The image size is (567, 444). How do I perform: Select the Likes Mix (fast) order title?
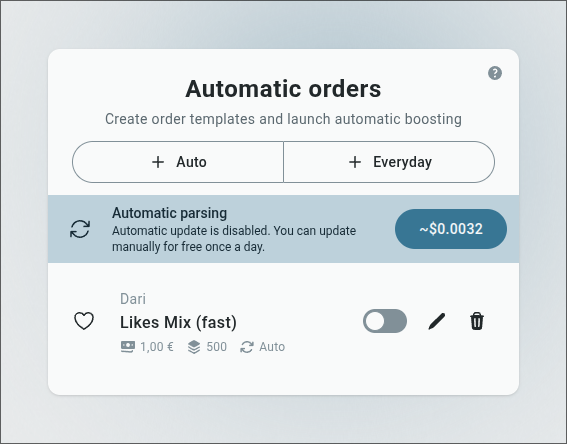(178, 322)
